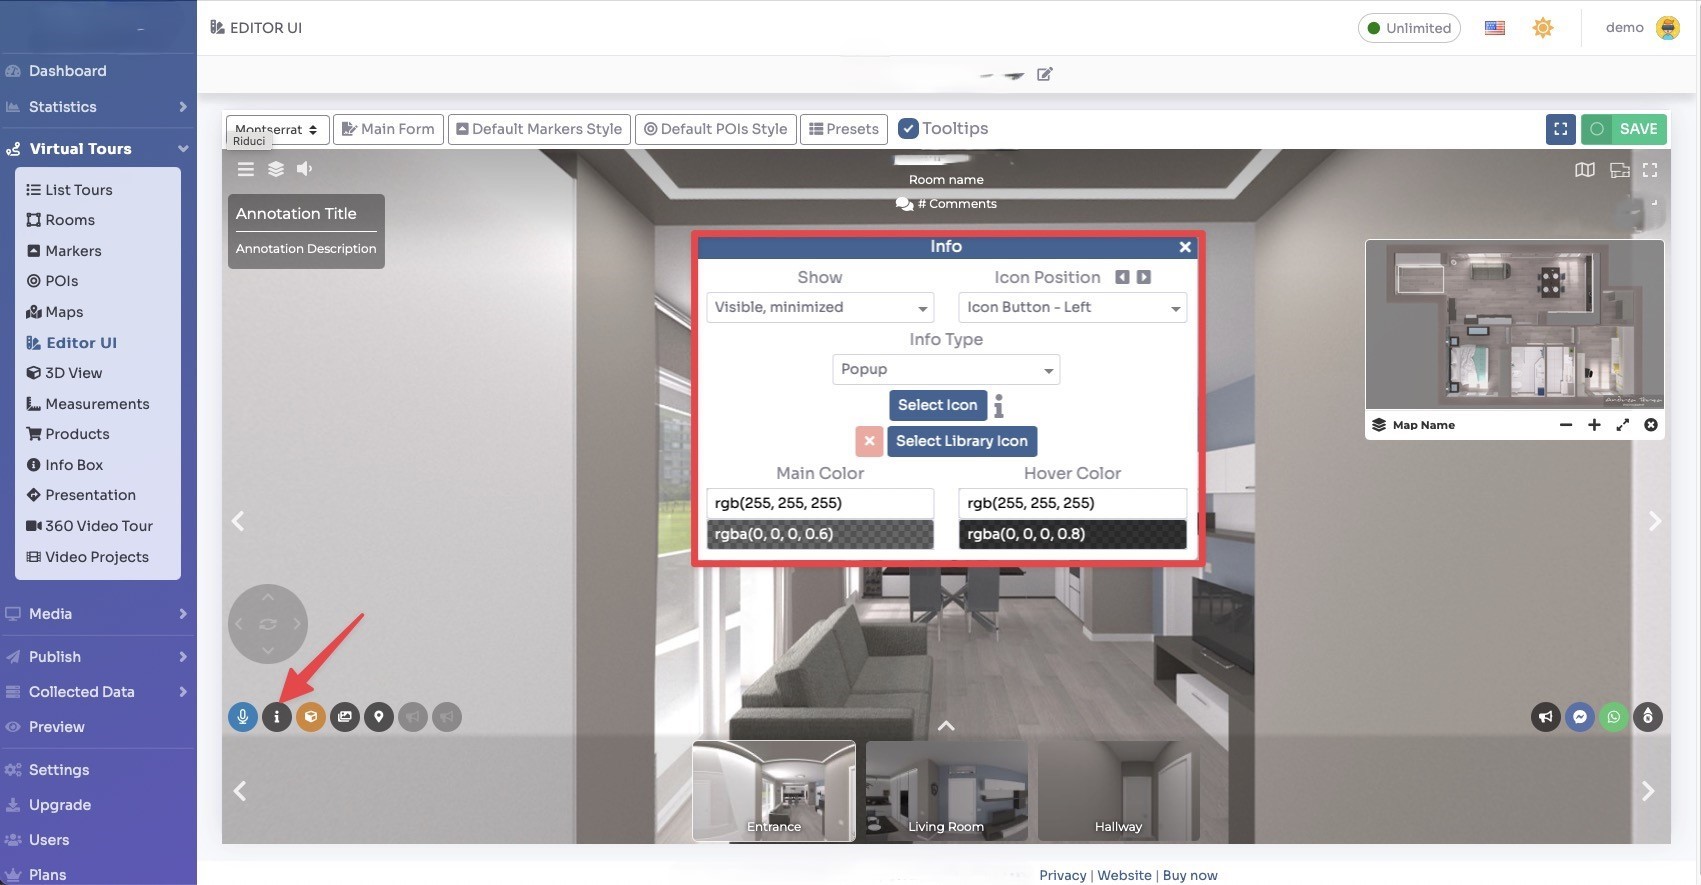Open Editor UI in the sidebar

click(x=81, y=343)
